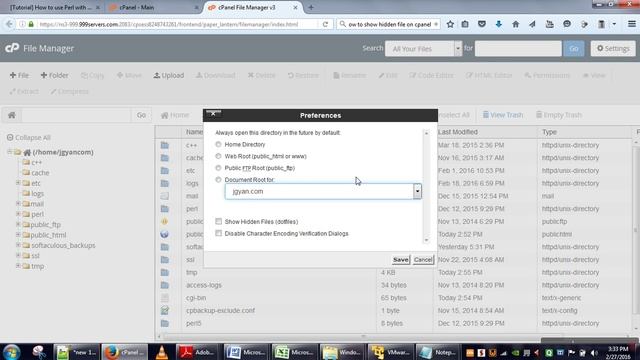Select cPanel File Manager v3 tab
Image resolution: width=640 pixels, height=360 pixels.
[252, 7]
